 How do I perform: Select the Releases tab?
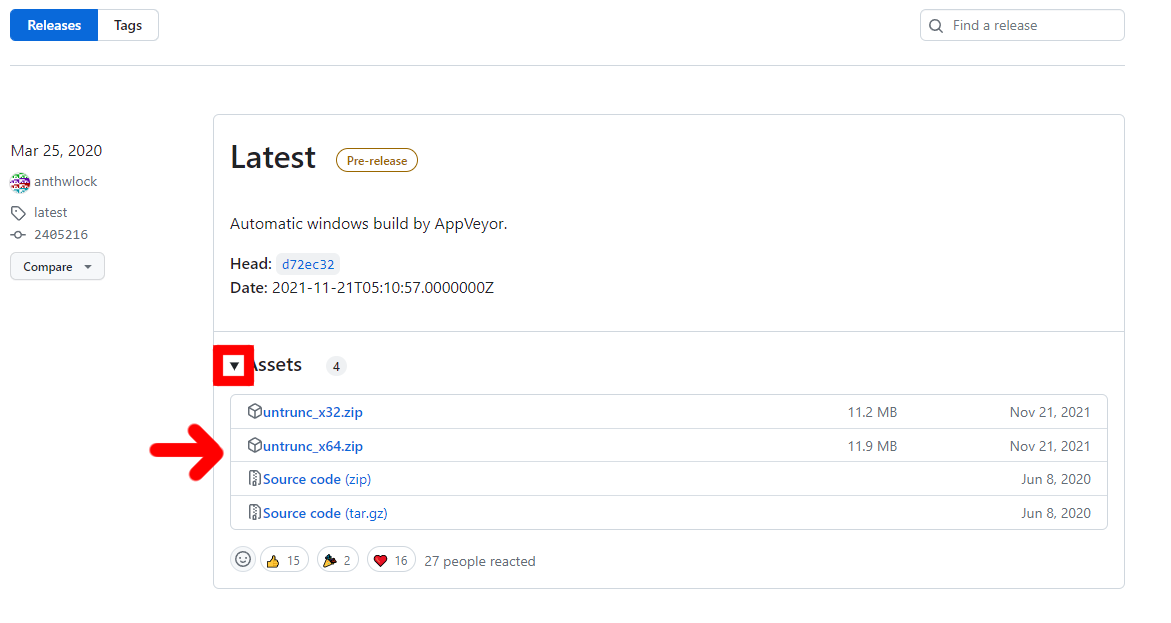click(x=53, y=24)
